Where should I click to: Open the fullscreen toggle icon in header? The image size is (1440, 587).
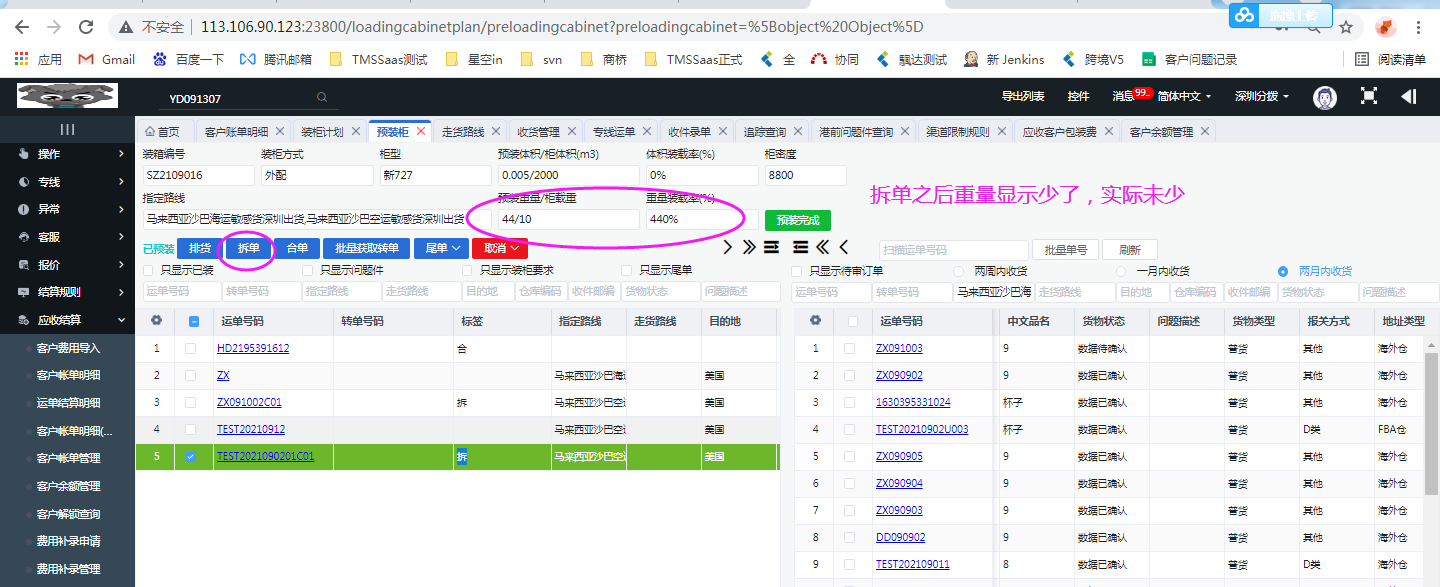(1369, 96)
